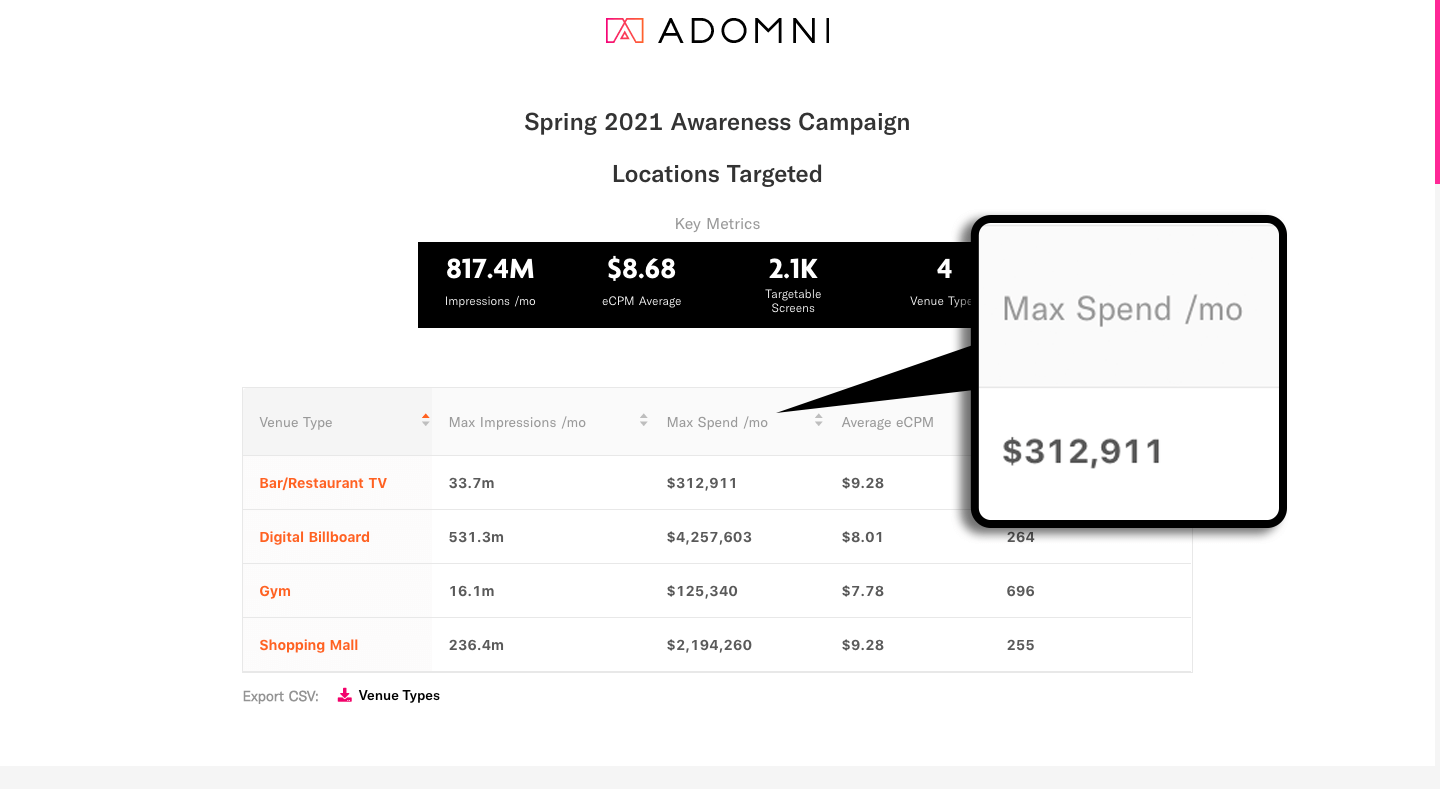Image resolution: width=1440 pixels, height=789 pixels.
Task: Select the Gym venue type link
Action: point(275,591)
